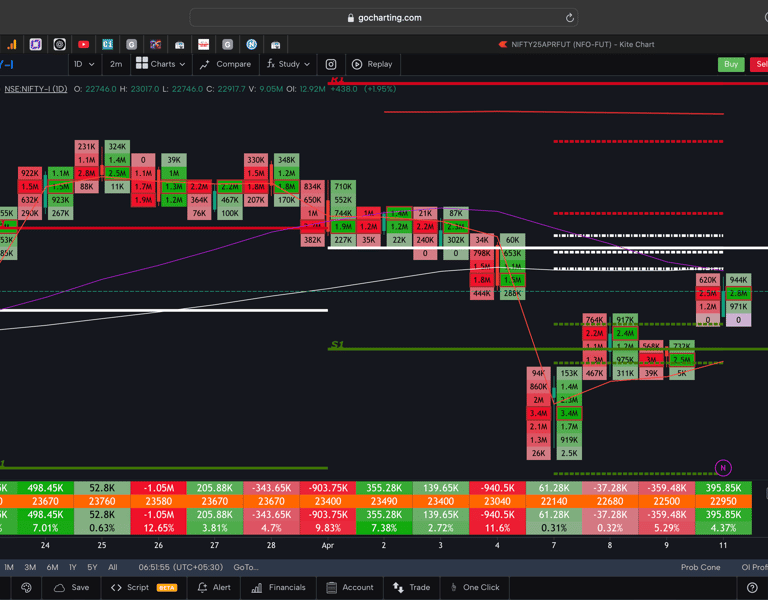Open the GoTo... date picker
Screen dimensions: 768x600
246,567
